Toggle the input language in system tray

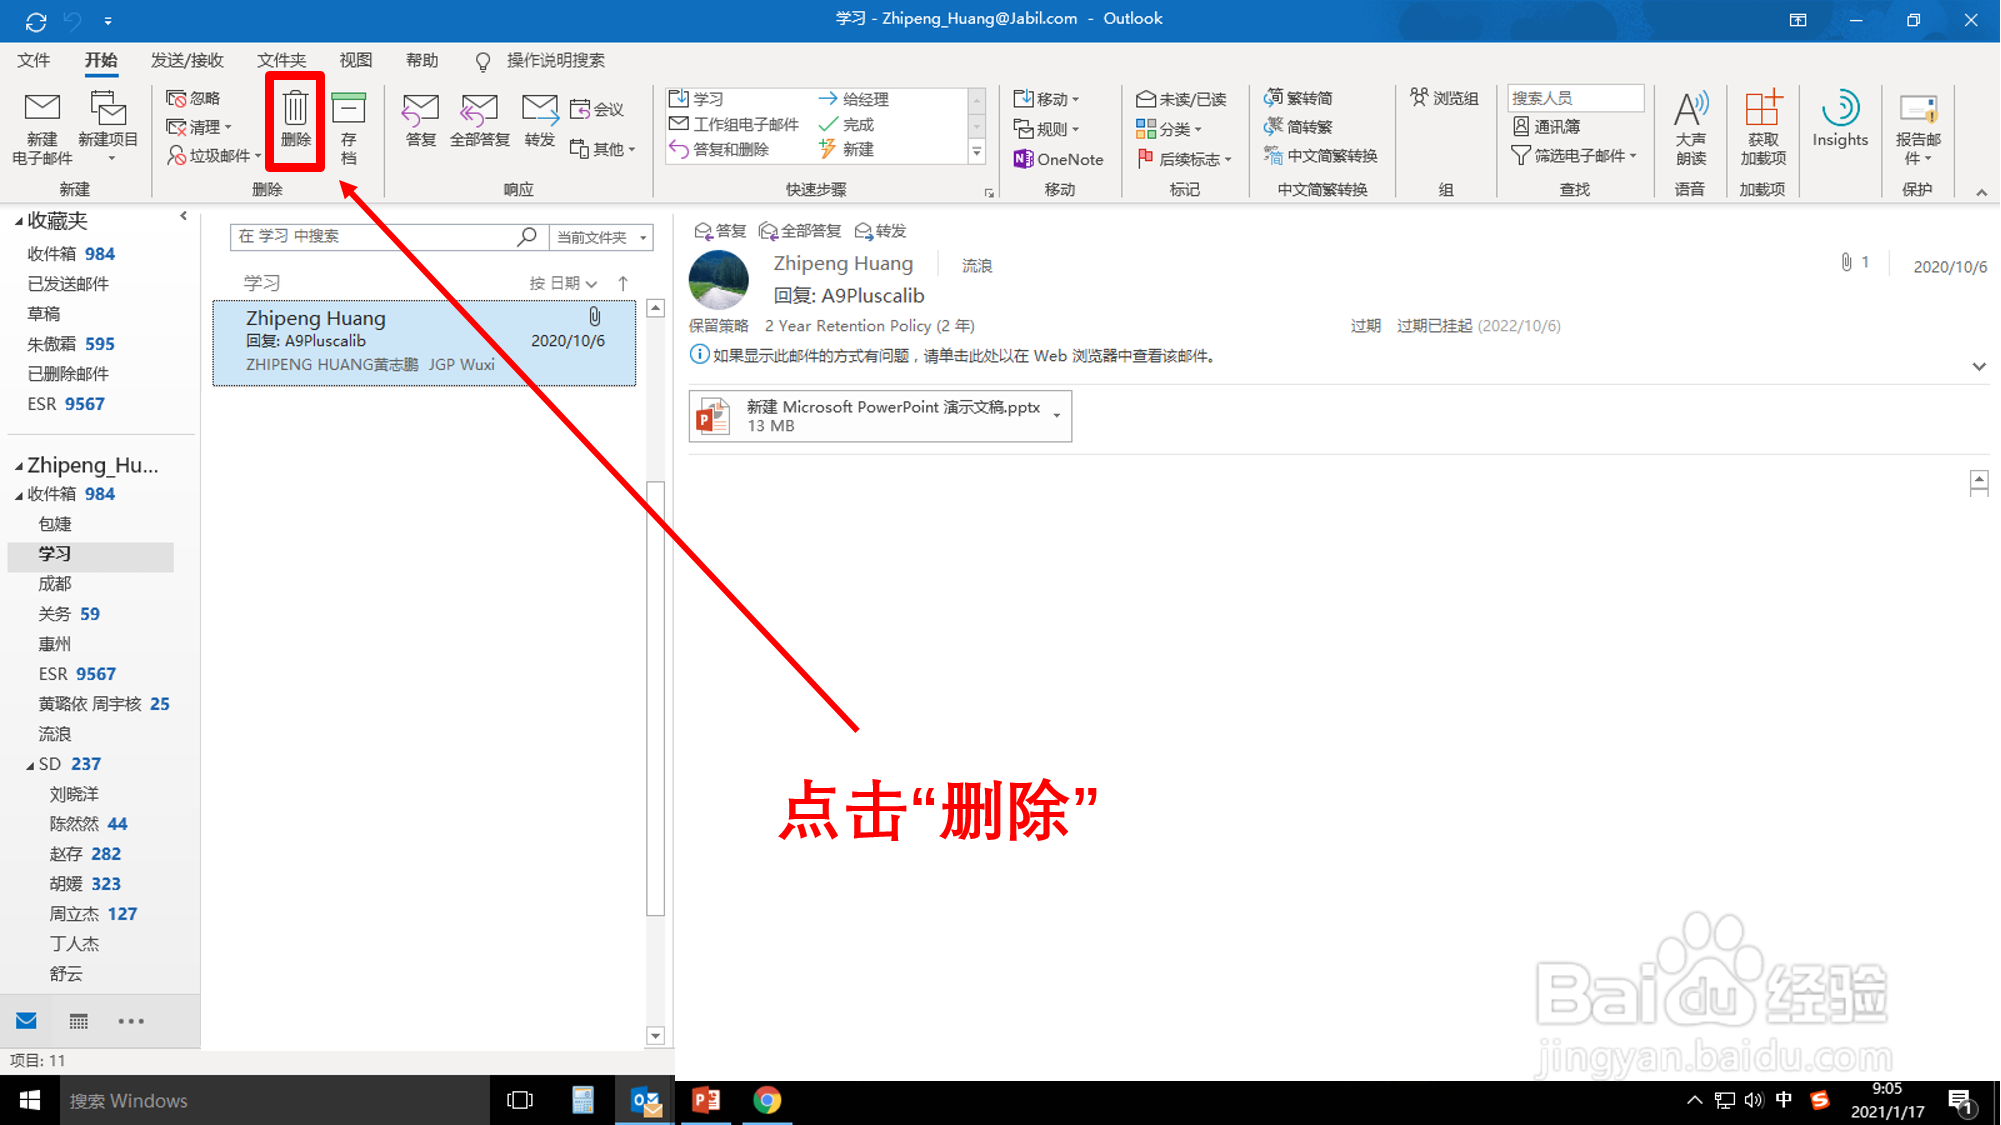point(1784,1099)
